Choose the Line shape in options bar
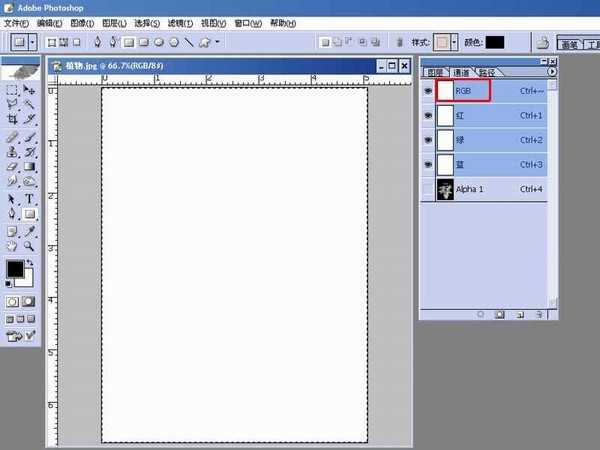The height and width of the screenshot is (450, 600). (x=189, y=42)
